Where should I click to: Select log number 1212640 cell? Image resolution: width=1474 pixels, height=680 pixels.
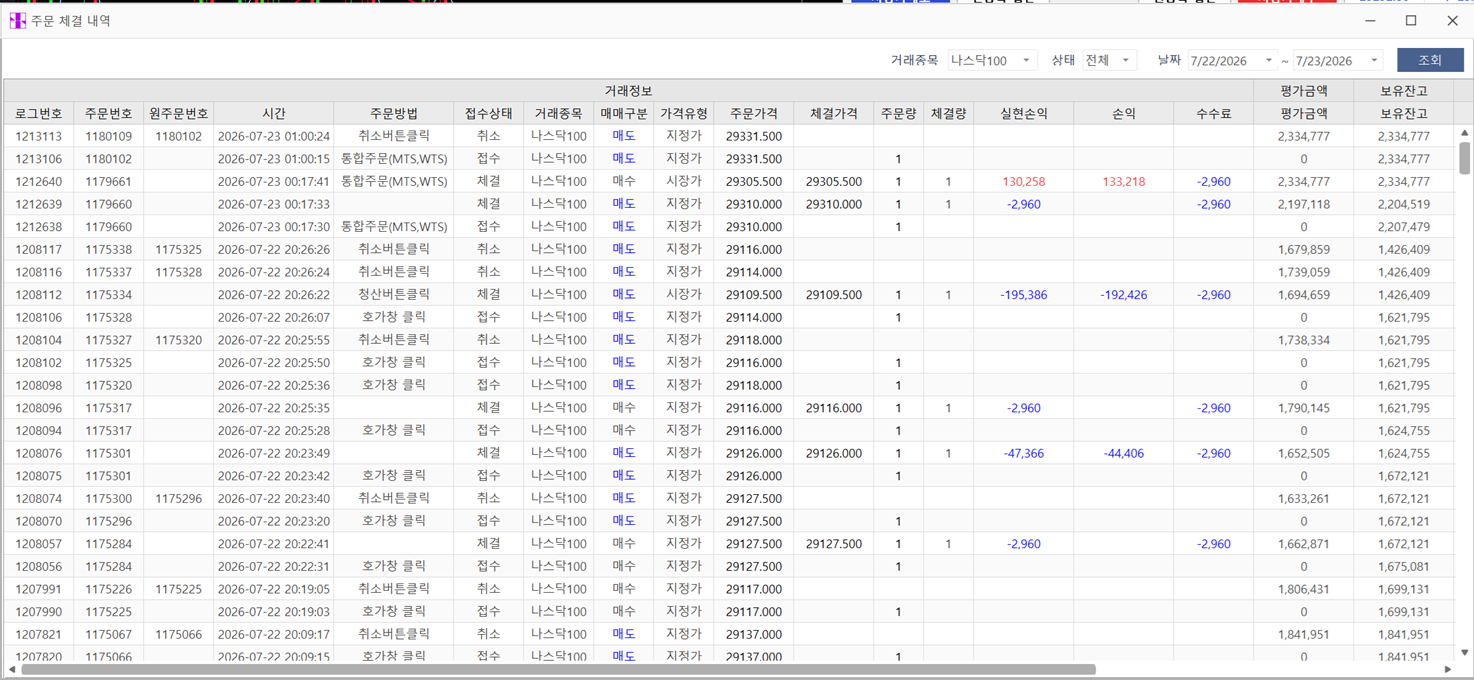(x=39, y=181)
